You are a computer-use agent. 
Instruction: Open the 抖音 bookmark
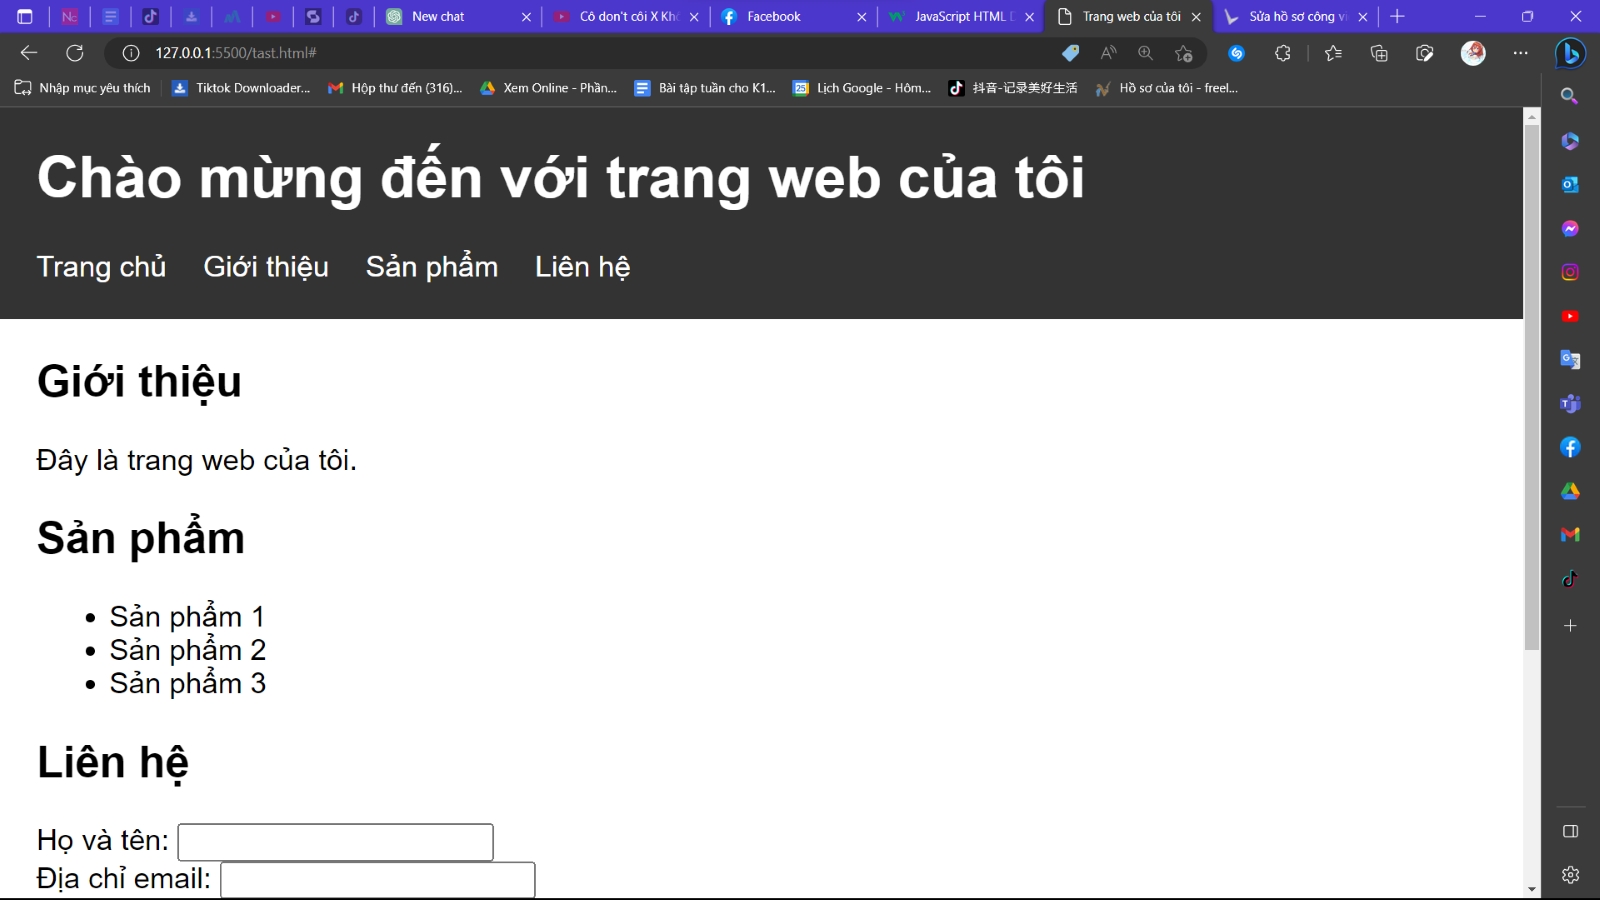1013,88
